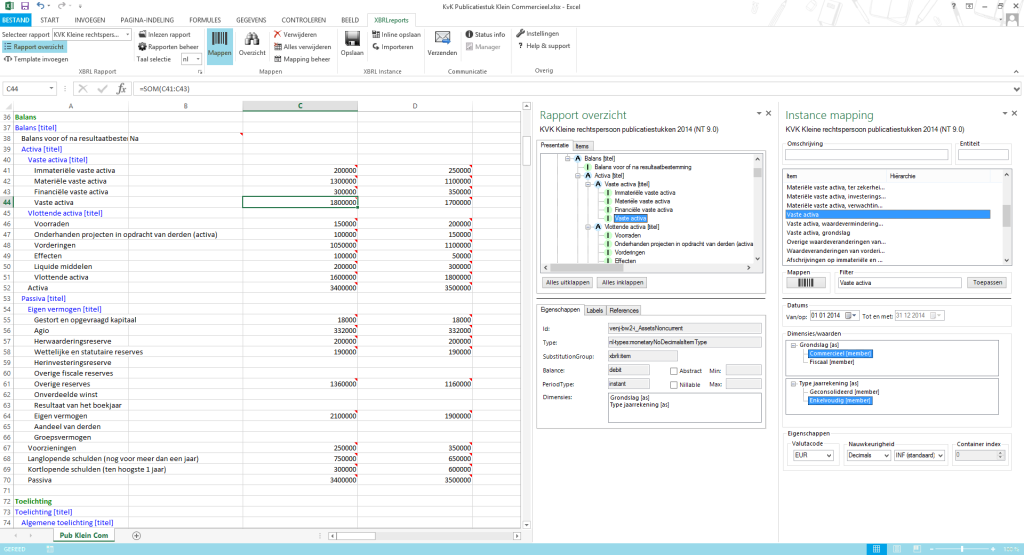Click Template invoegen
Viewport: 1024px width, 555px height.
(36, 59)
